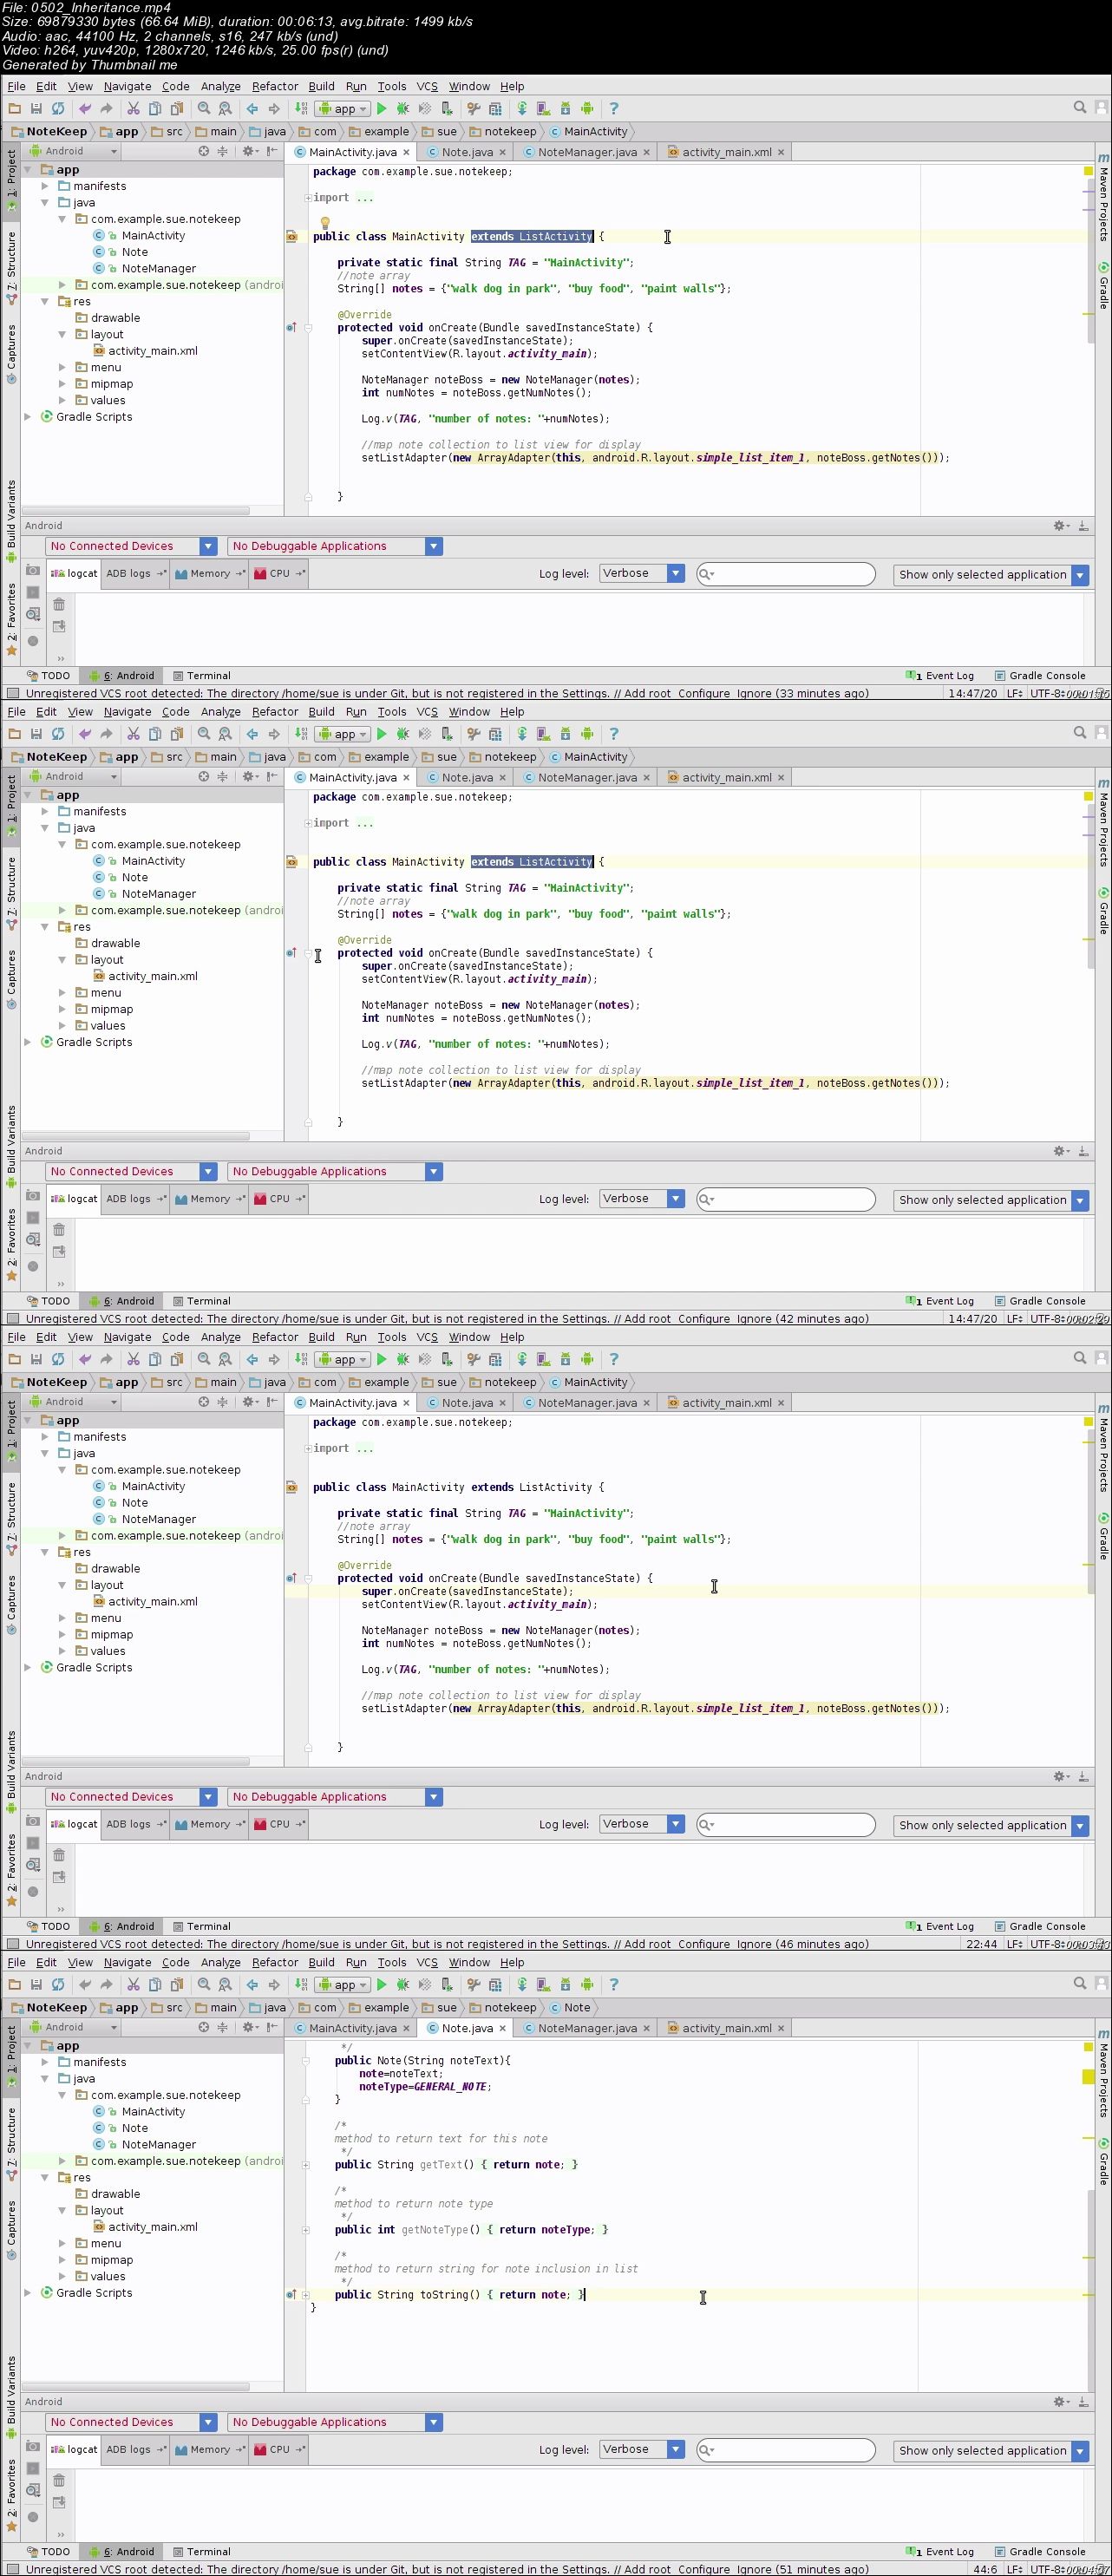Click project panel gear settings in the third frame
Image resolution: width=1112 pixels, height=2576 pixels.
pos(249,1401)
